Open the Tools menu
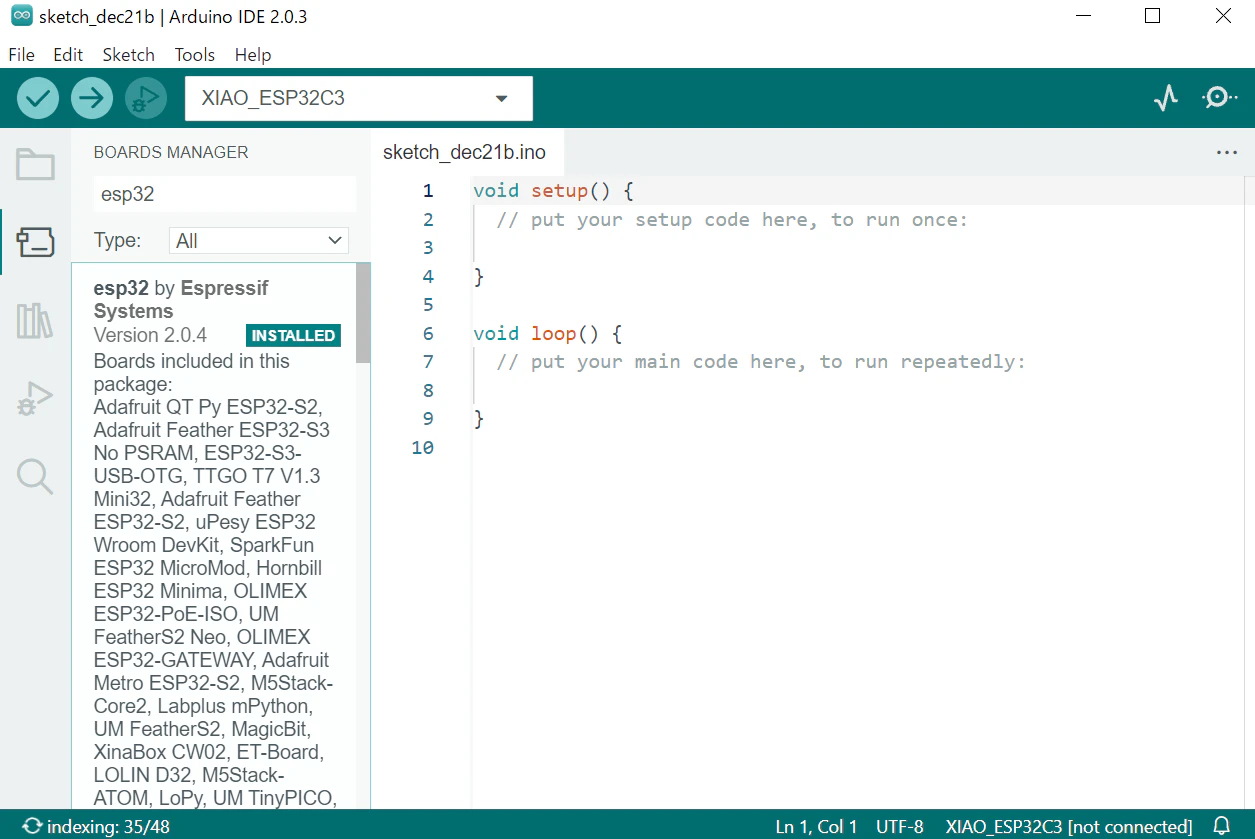Image resolution: width=1255 pixels, height=839 pixels. [195, 55]
